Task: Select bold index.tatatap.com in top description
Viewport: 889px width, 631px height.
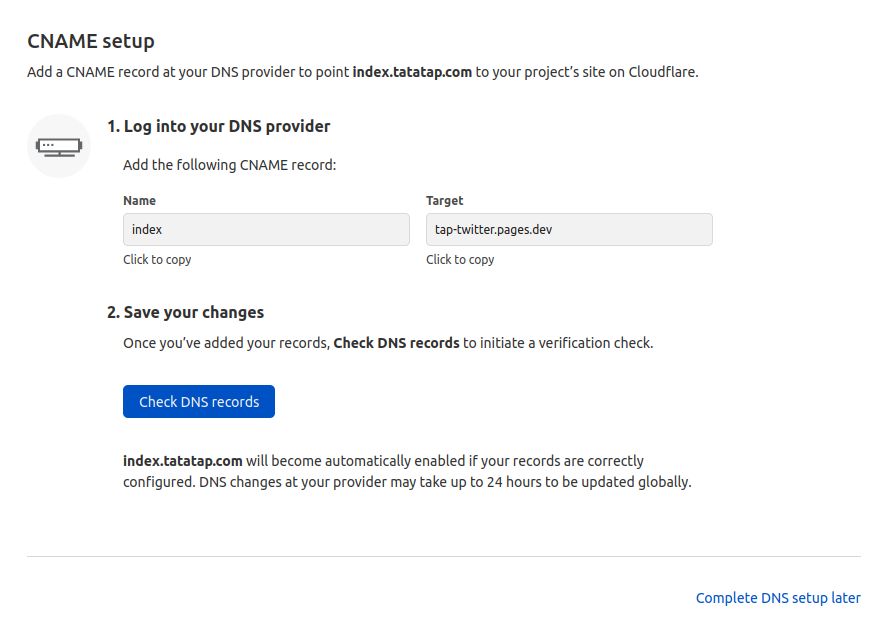Action: [x=412, y=72]
